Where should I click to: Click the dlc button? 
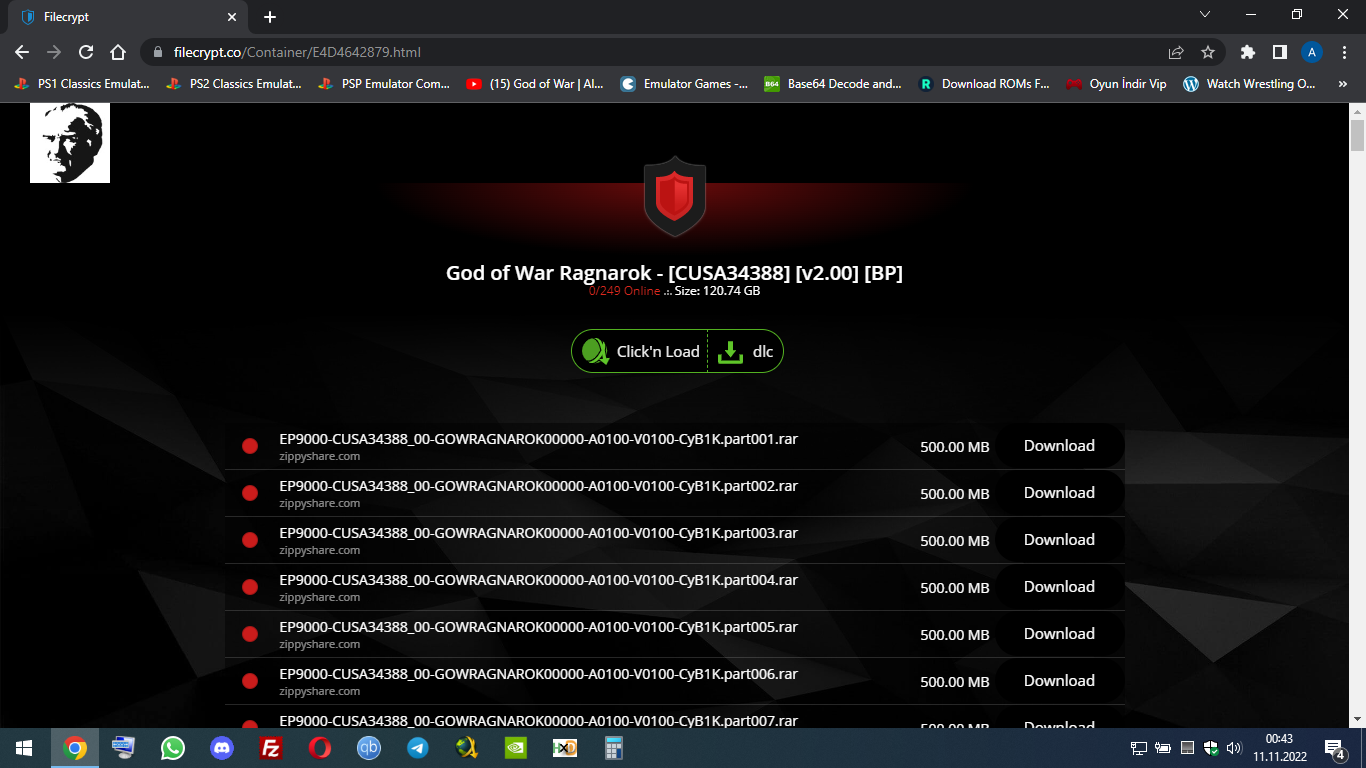(x=746, y=352)
